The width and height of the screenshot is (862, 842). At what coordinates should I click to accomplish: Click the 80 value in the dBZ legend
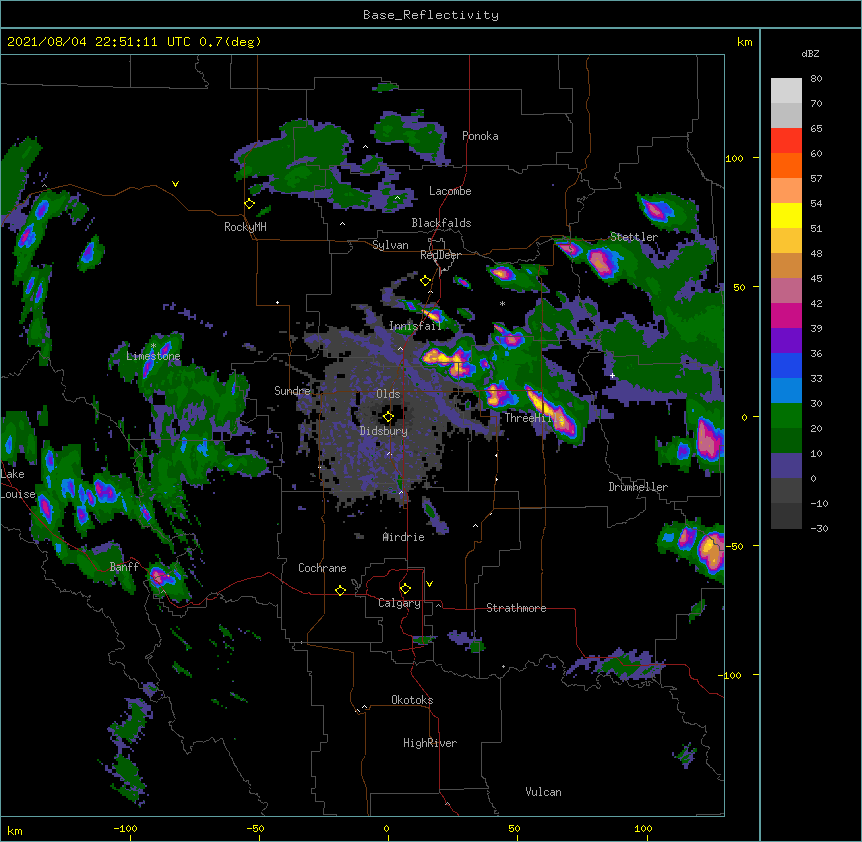point(816,79)
